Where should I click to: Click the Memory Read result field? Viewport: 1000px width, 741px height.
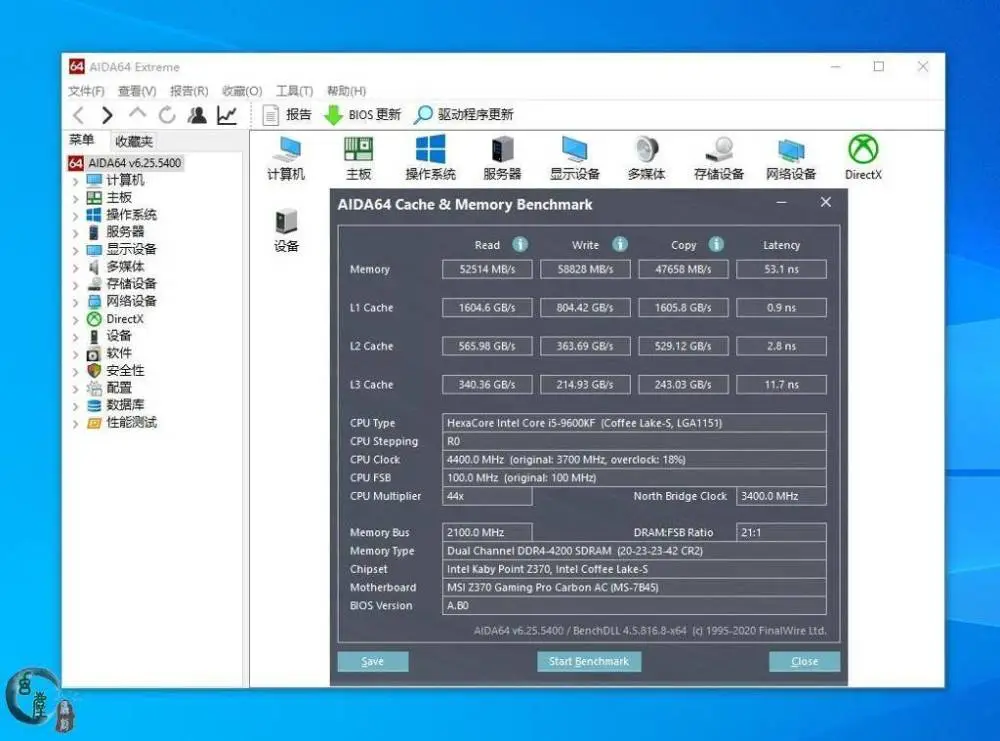click(x=487, y=269)
